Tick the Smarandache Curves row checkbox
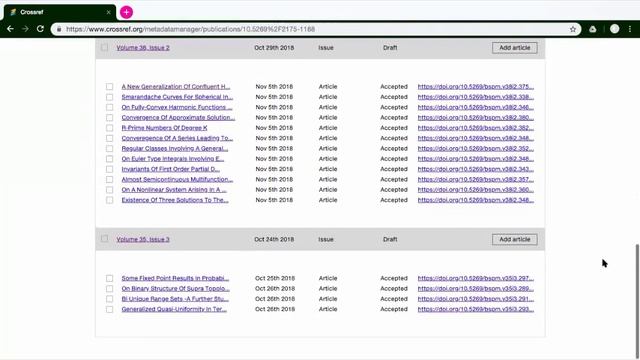This screenshot has width=640, height=360. 109,97
